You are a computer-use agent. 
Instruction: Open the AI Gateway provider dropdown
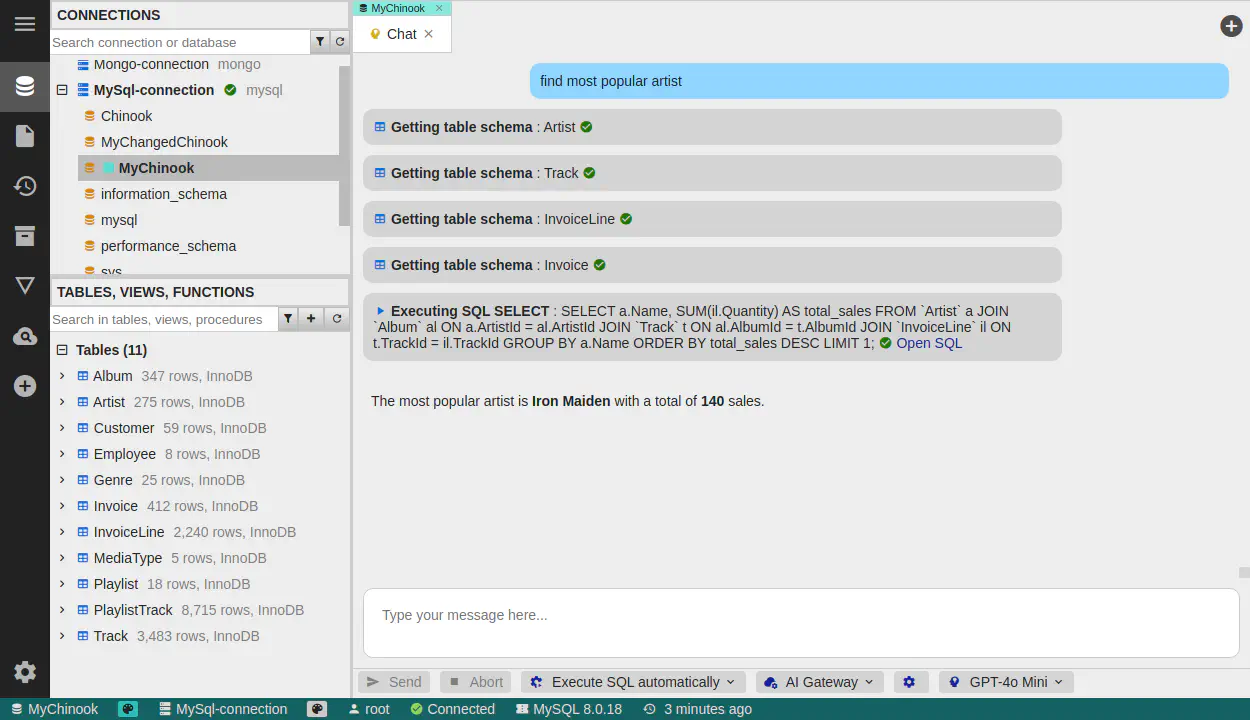(819, 682)
